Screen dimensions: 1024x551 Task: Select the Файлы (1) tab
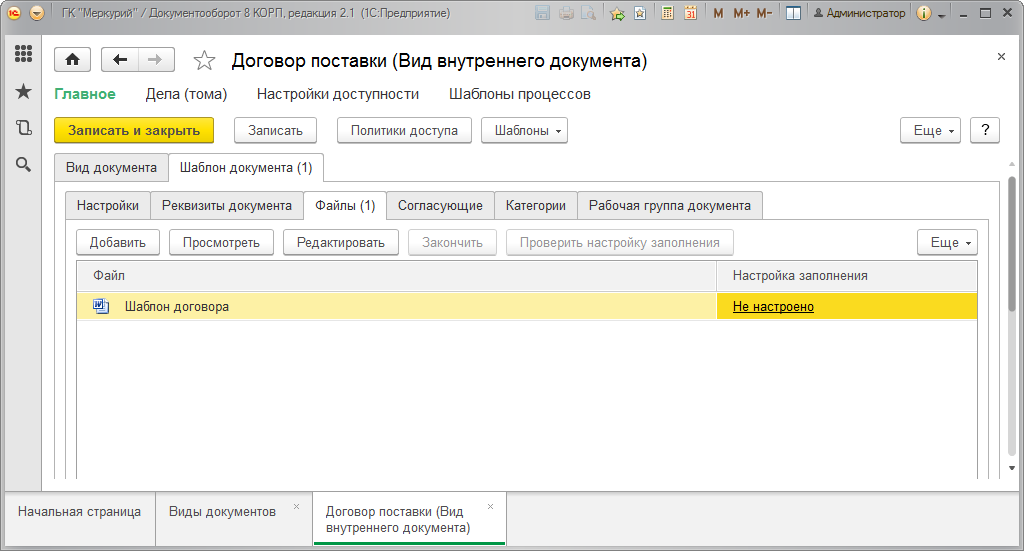click(345, 206)
